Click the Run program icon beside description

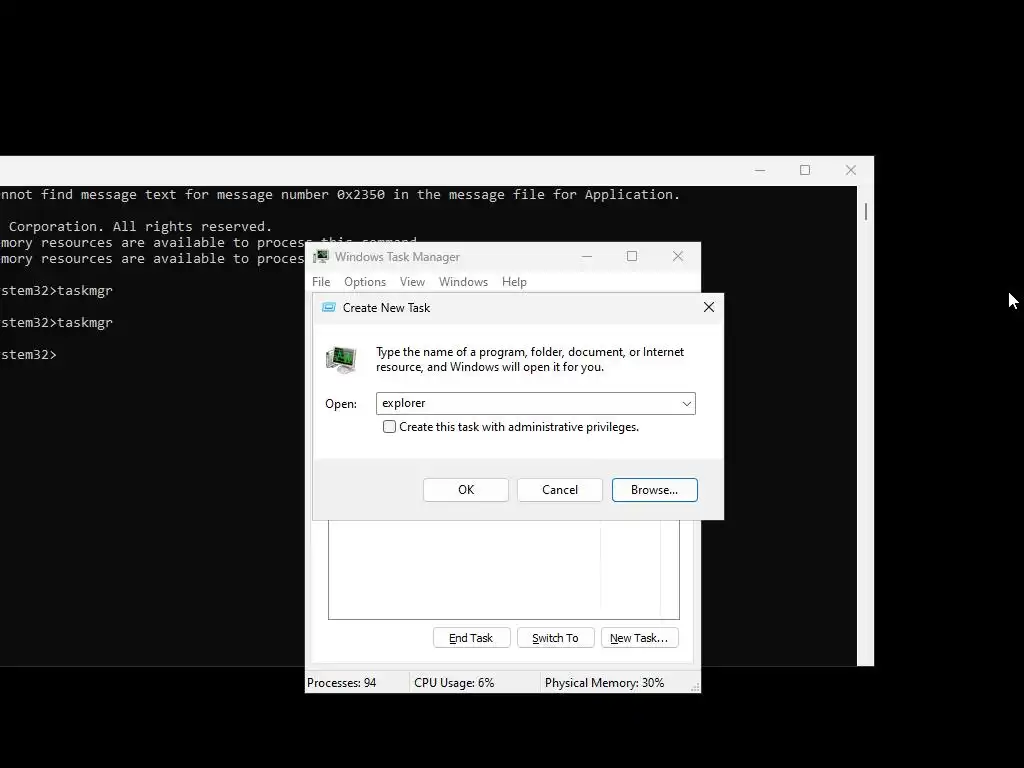(341, 359)
